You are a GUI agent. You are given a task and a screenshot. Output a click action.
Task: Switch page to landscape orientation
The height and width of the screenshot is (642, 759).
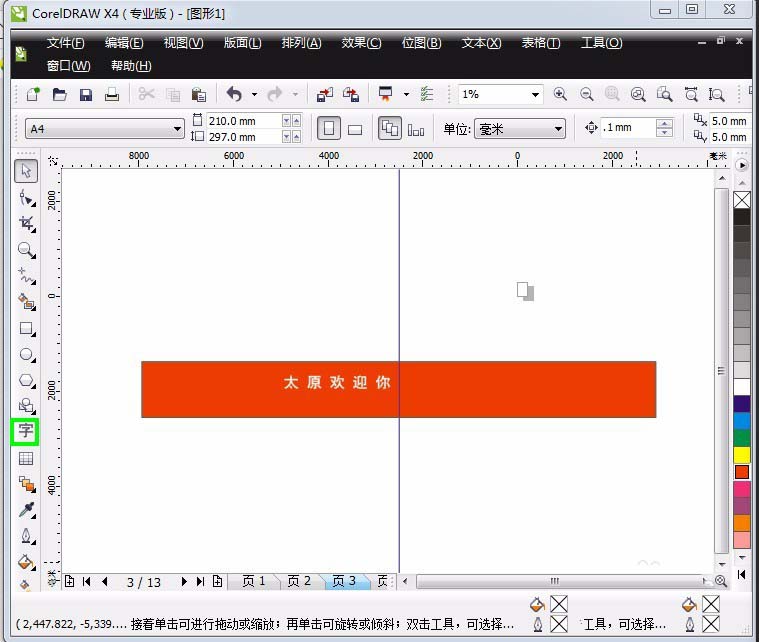(x=355, y=130)
